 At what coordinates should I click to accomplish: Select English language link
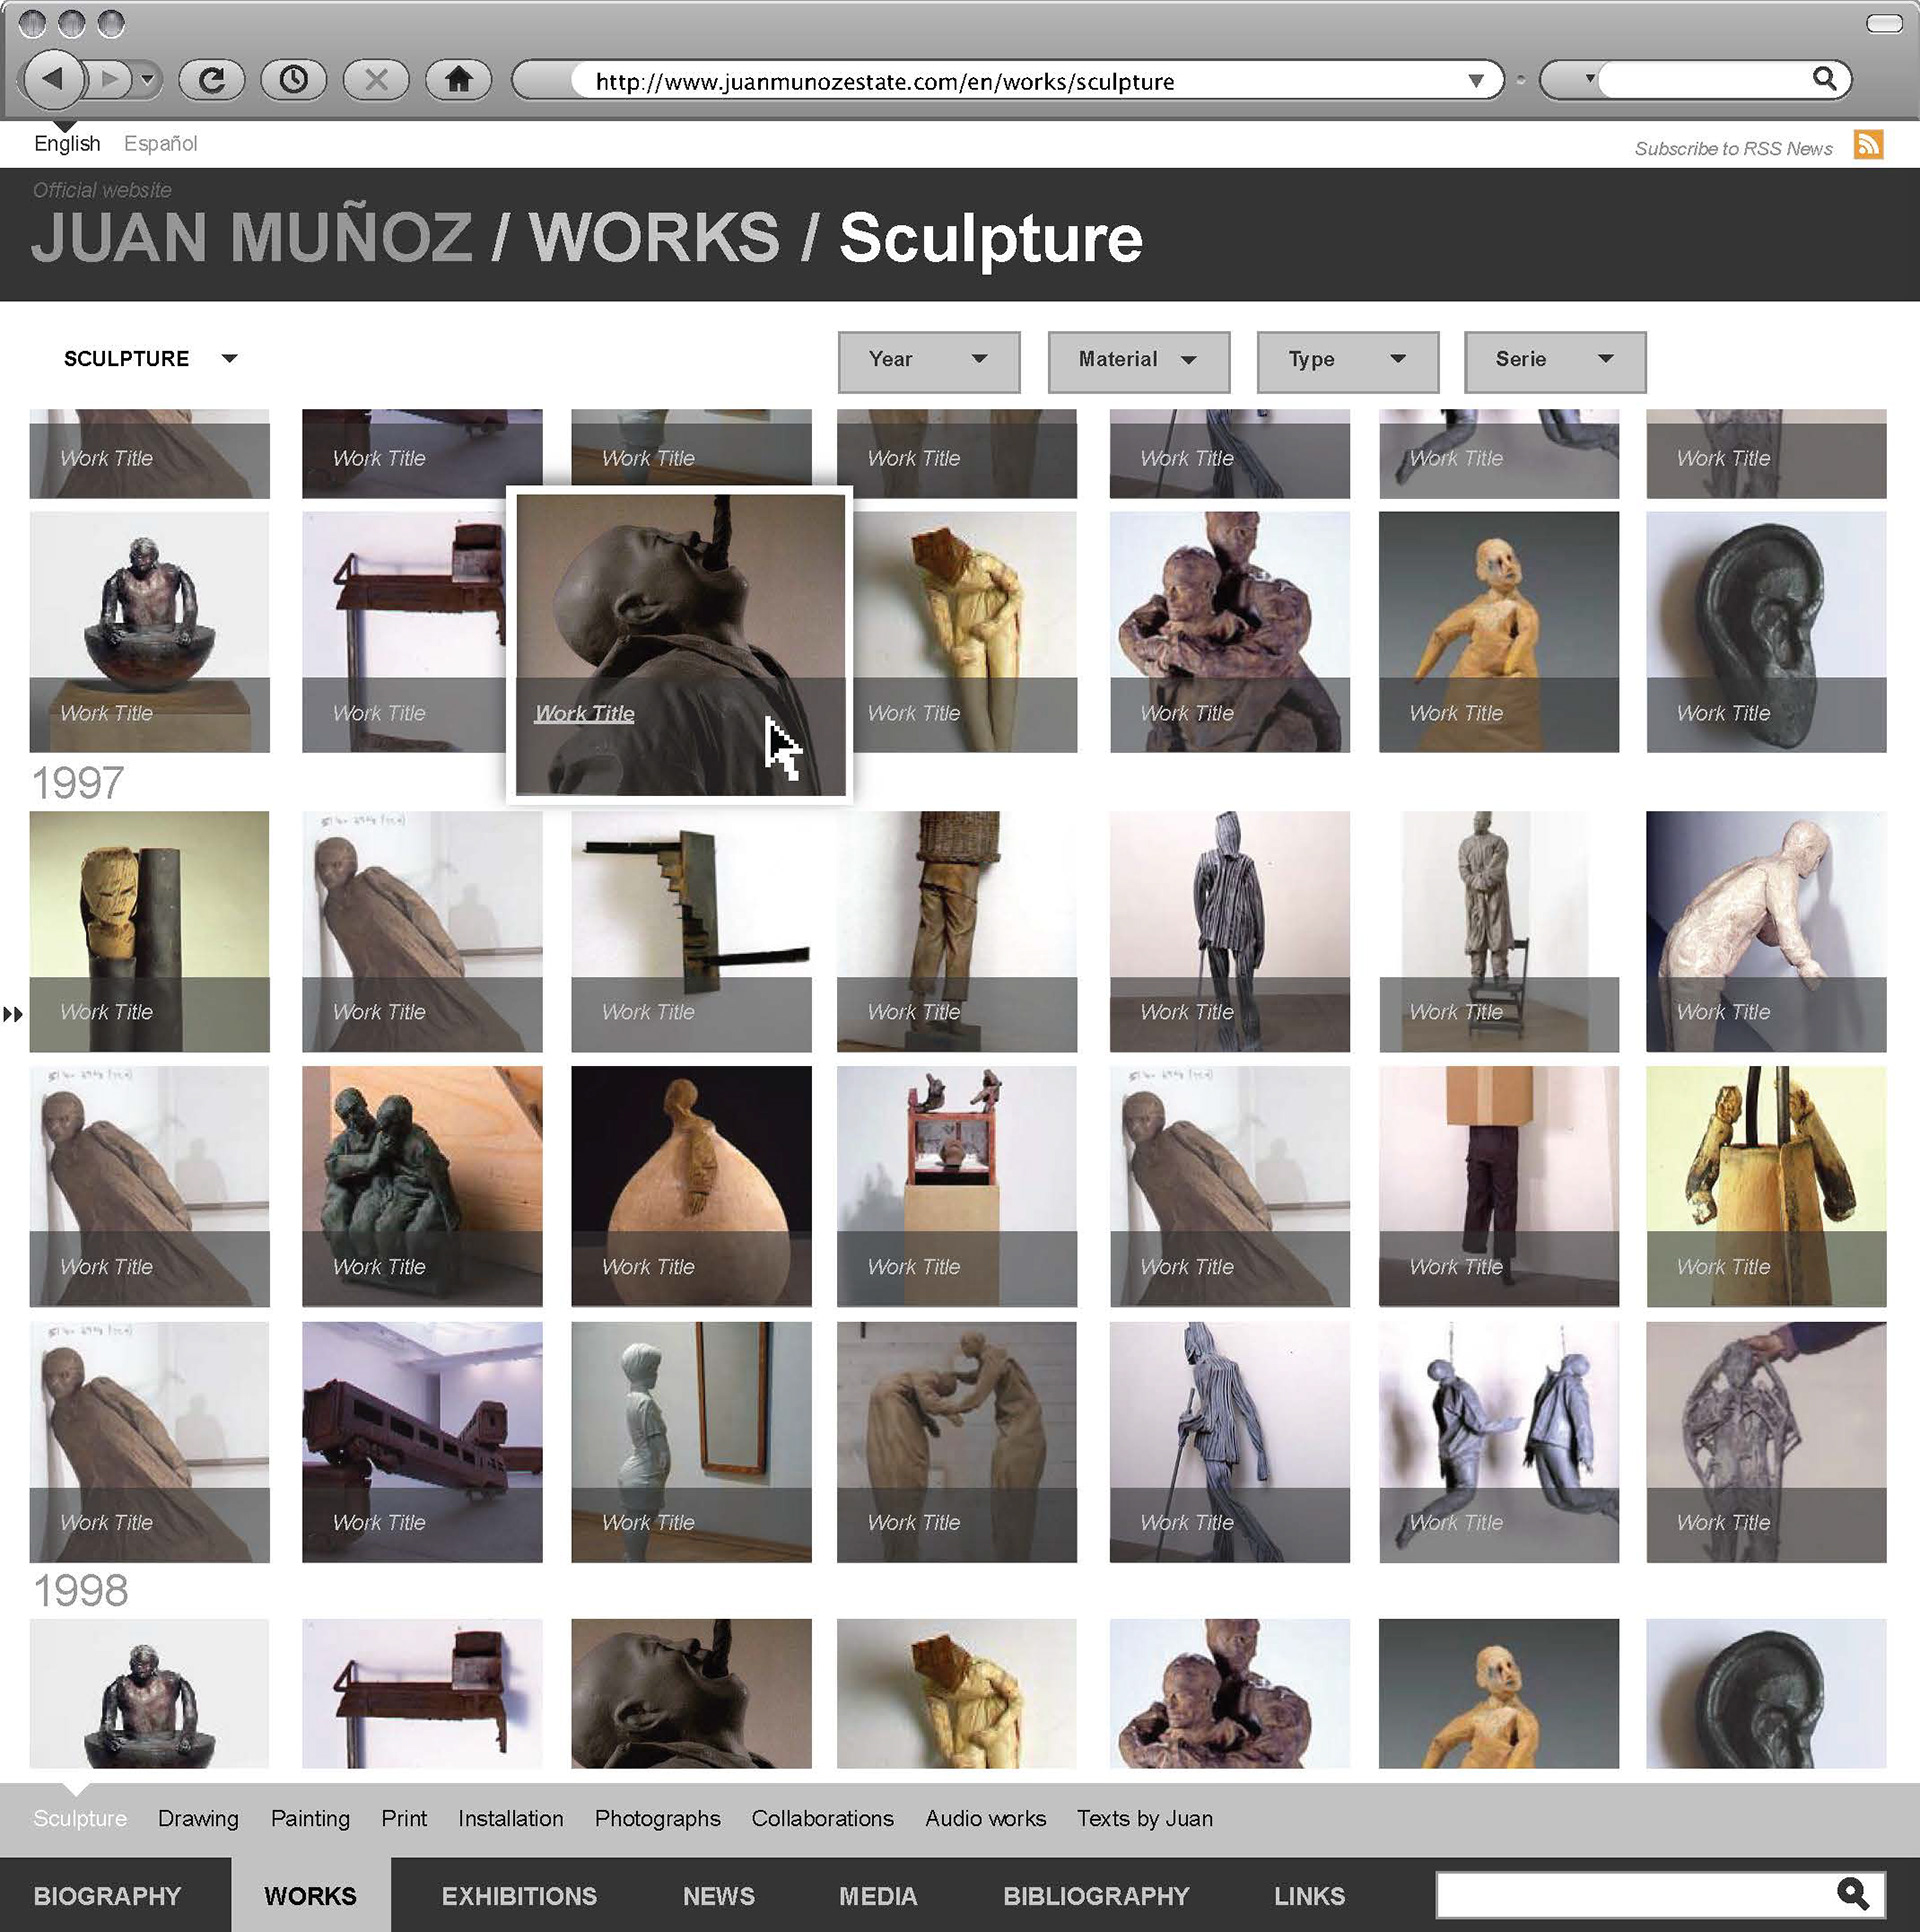pyautogui.click(x=67, y=143)
